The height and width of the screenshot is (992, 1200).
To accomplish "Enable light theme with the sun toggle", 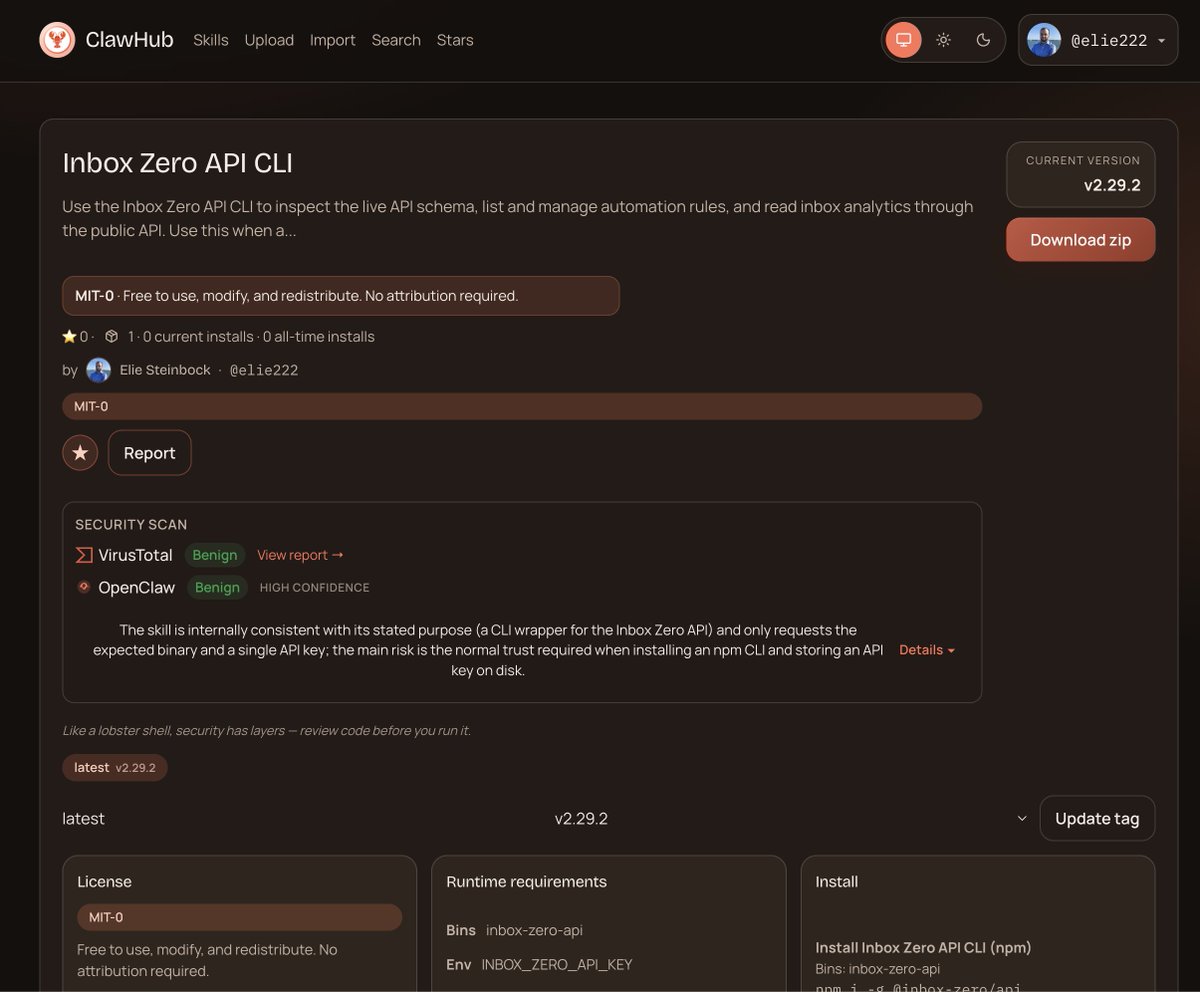I will [942, 40].
